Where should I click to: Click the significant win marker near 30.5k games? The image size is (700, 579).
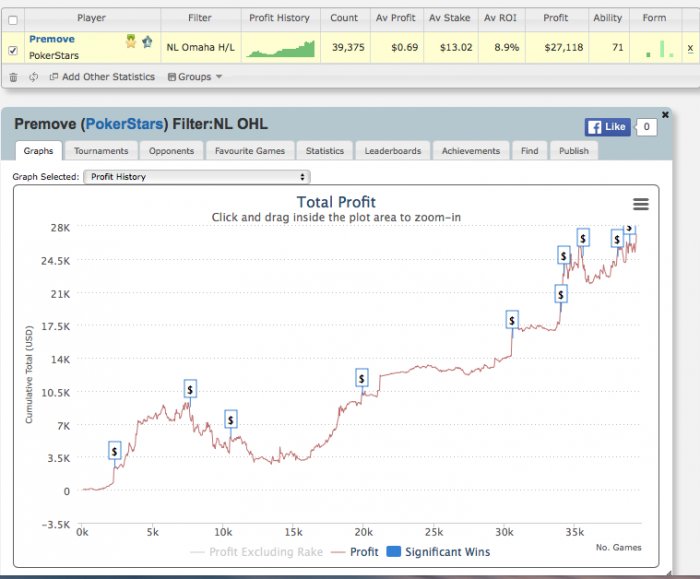pos(512,320)
